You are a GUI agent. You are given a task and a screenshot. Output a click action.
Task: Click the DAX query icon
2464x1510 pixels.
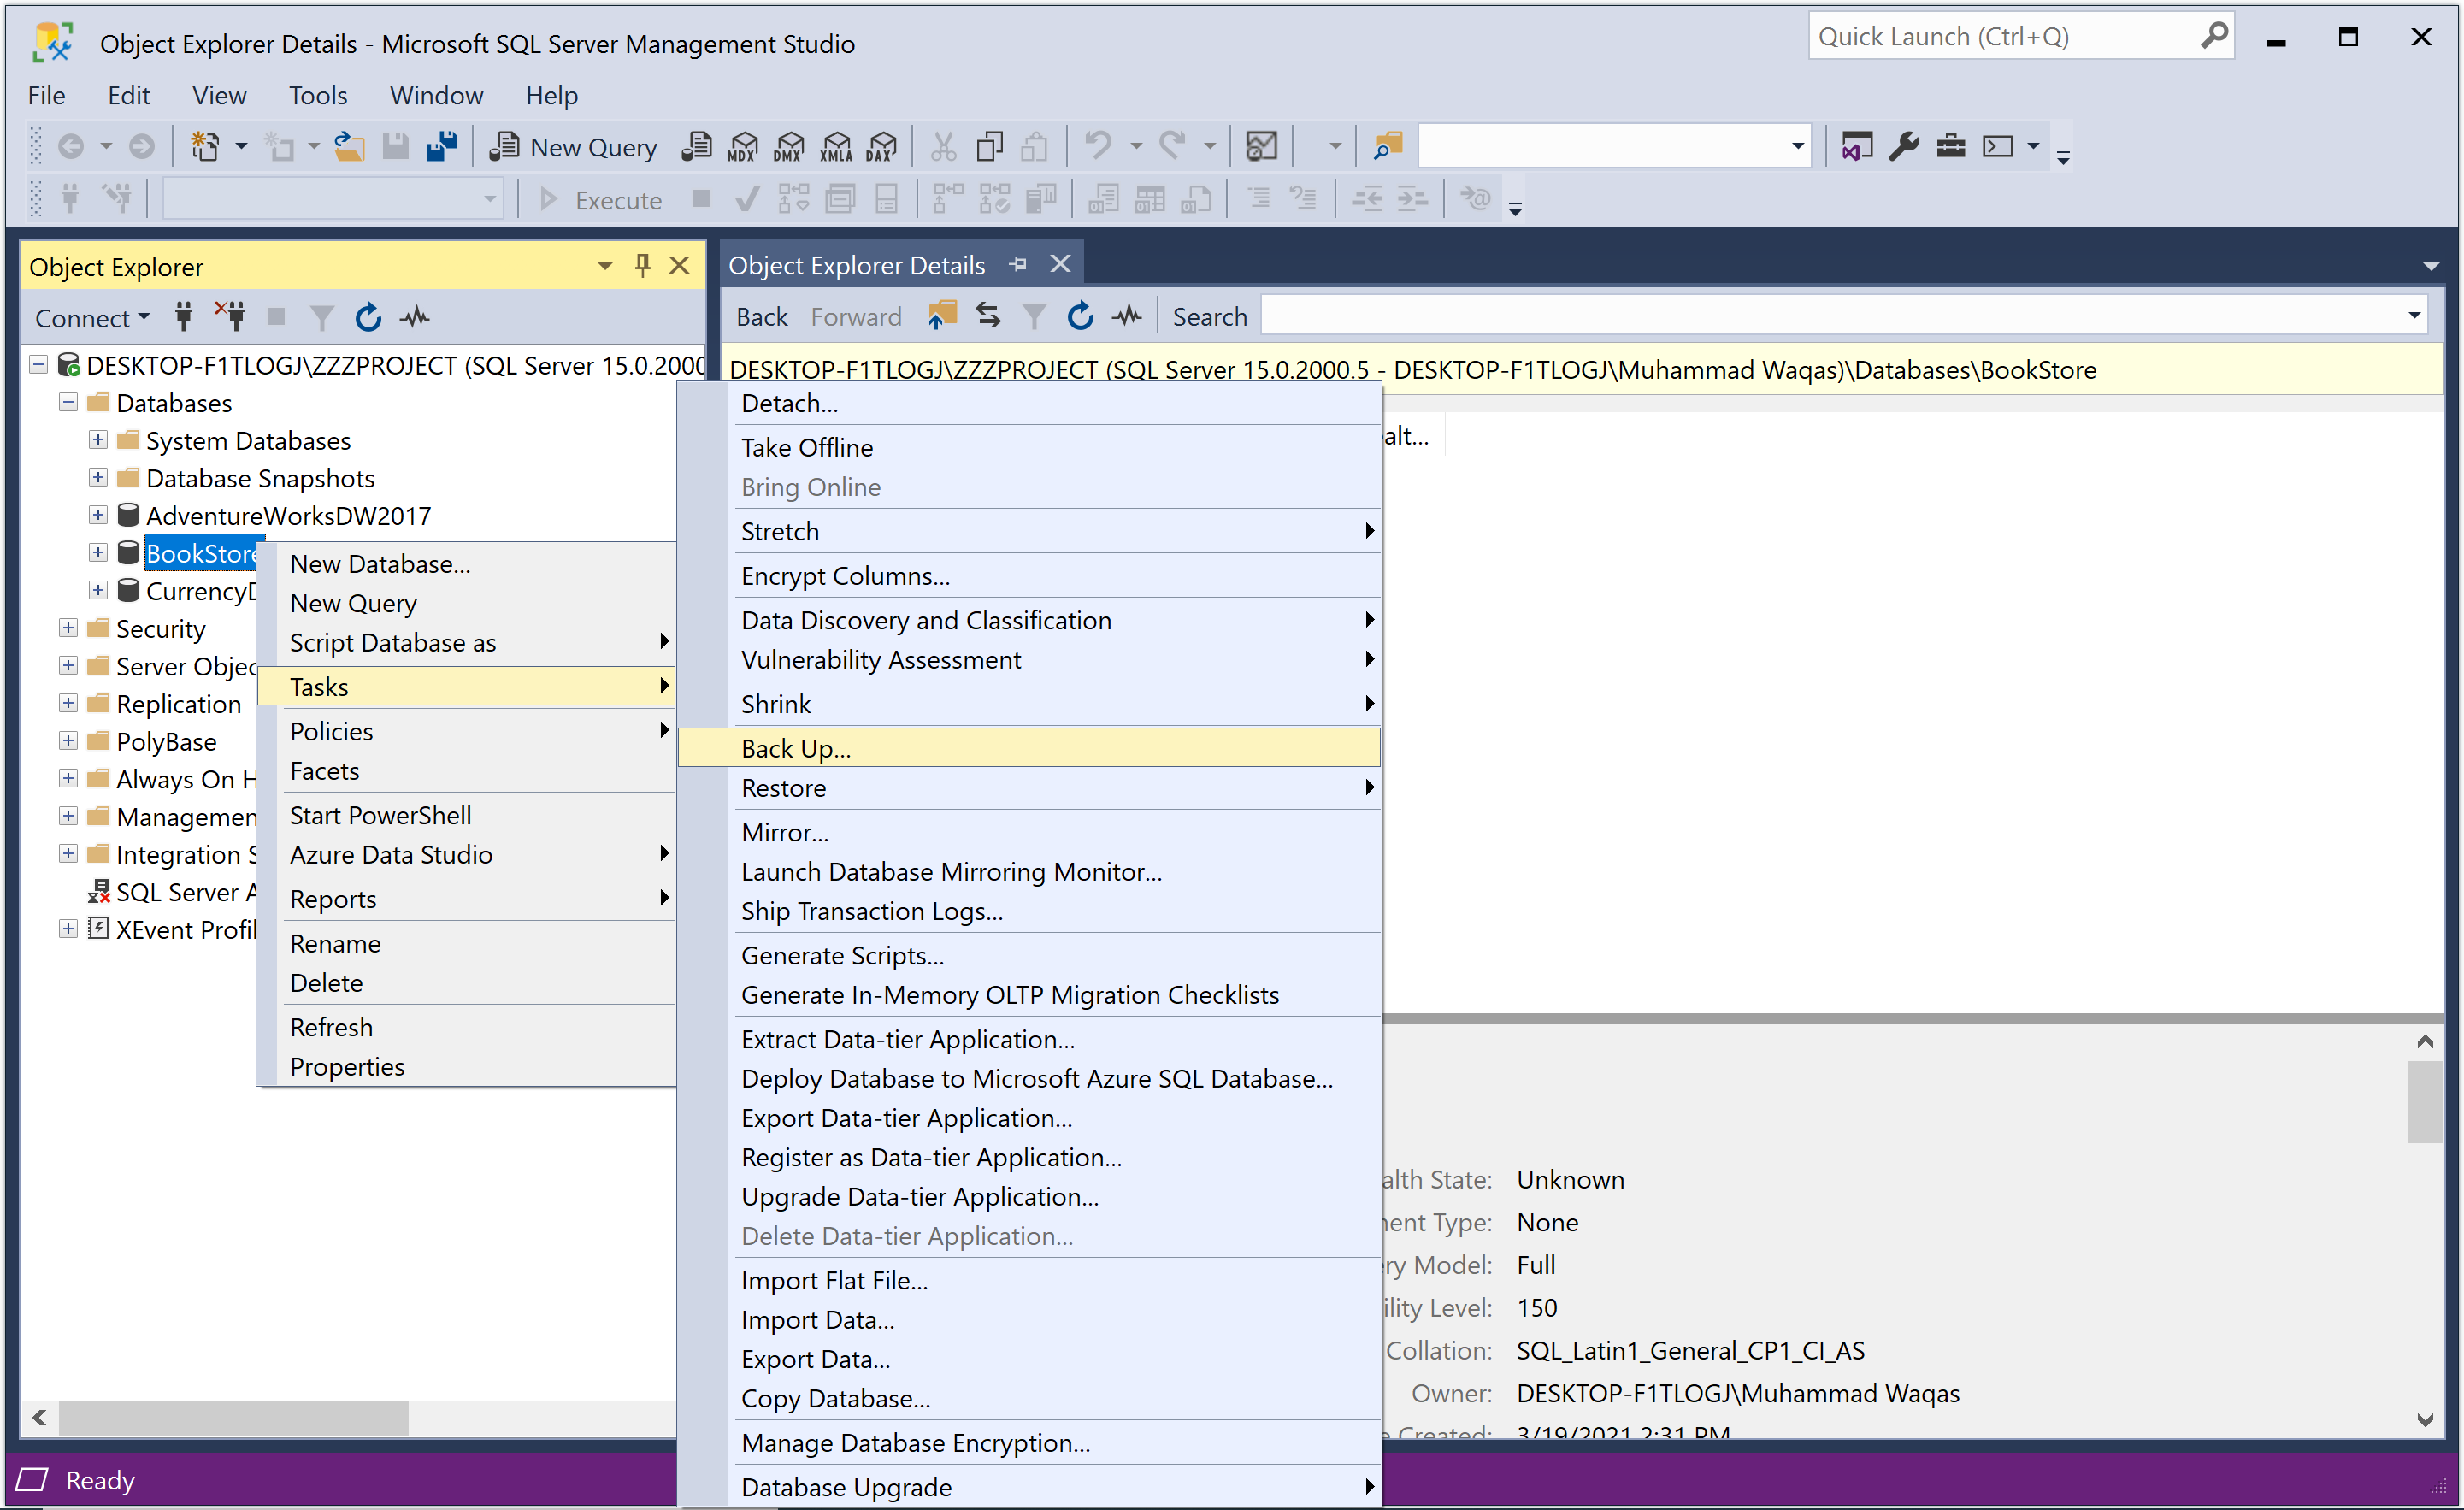(882, 147)
